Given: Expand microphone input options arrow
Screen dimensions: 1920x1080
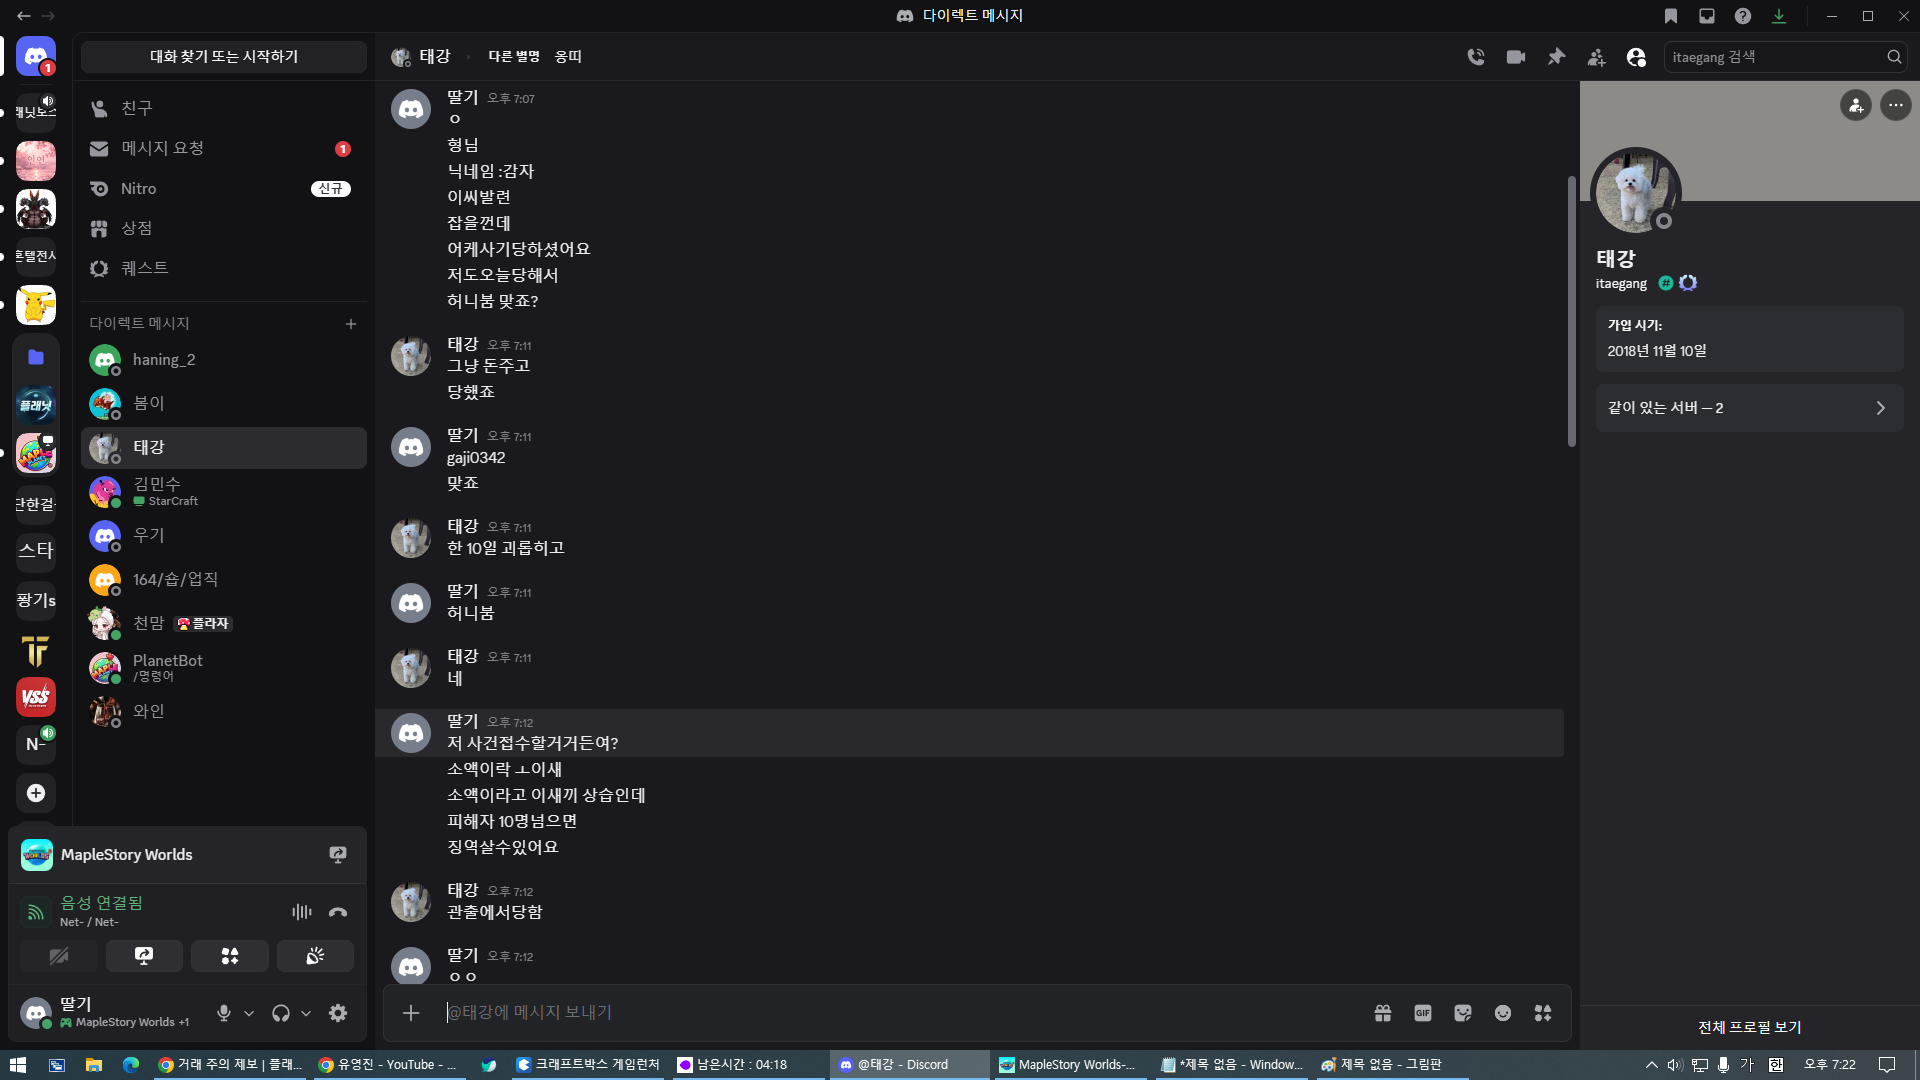Looking at the screenshot, I should [249, 1013].
